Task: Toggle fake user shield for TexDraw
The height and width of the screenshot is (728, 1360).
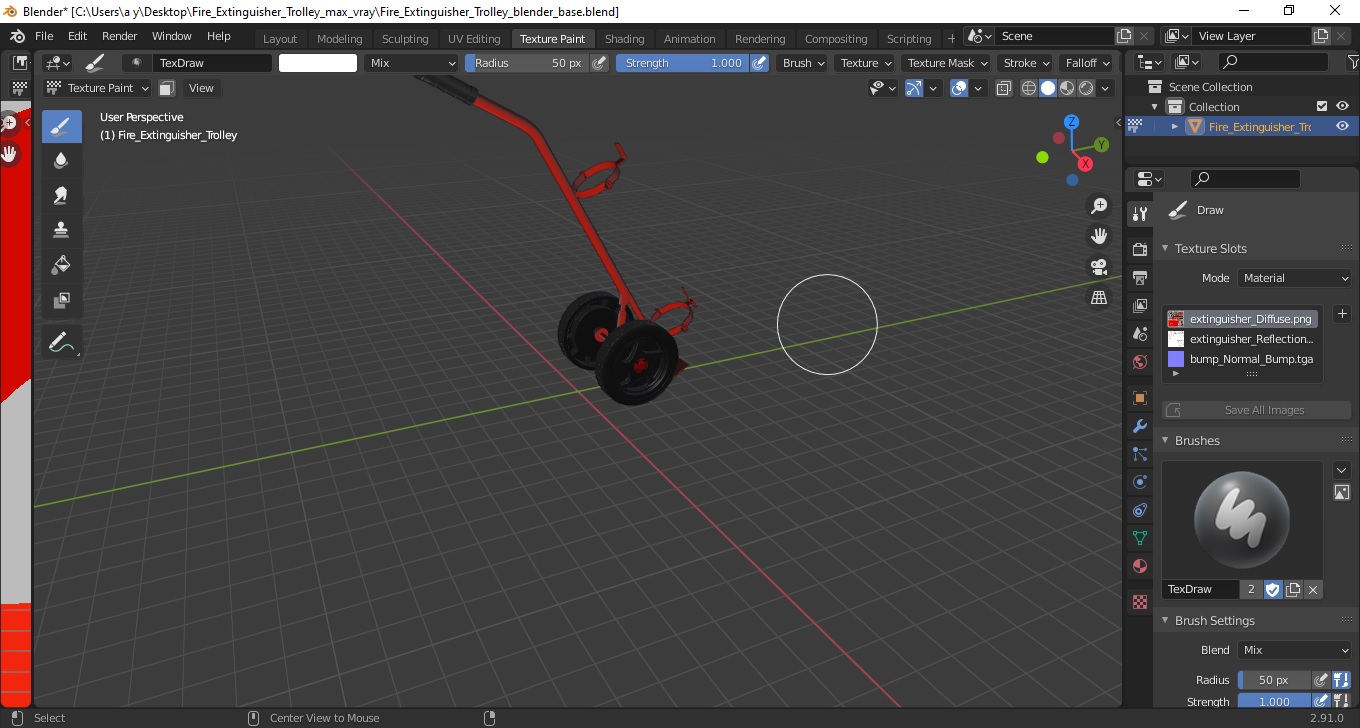Action: (1272, 590)
